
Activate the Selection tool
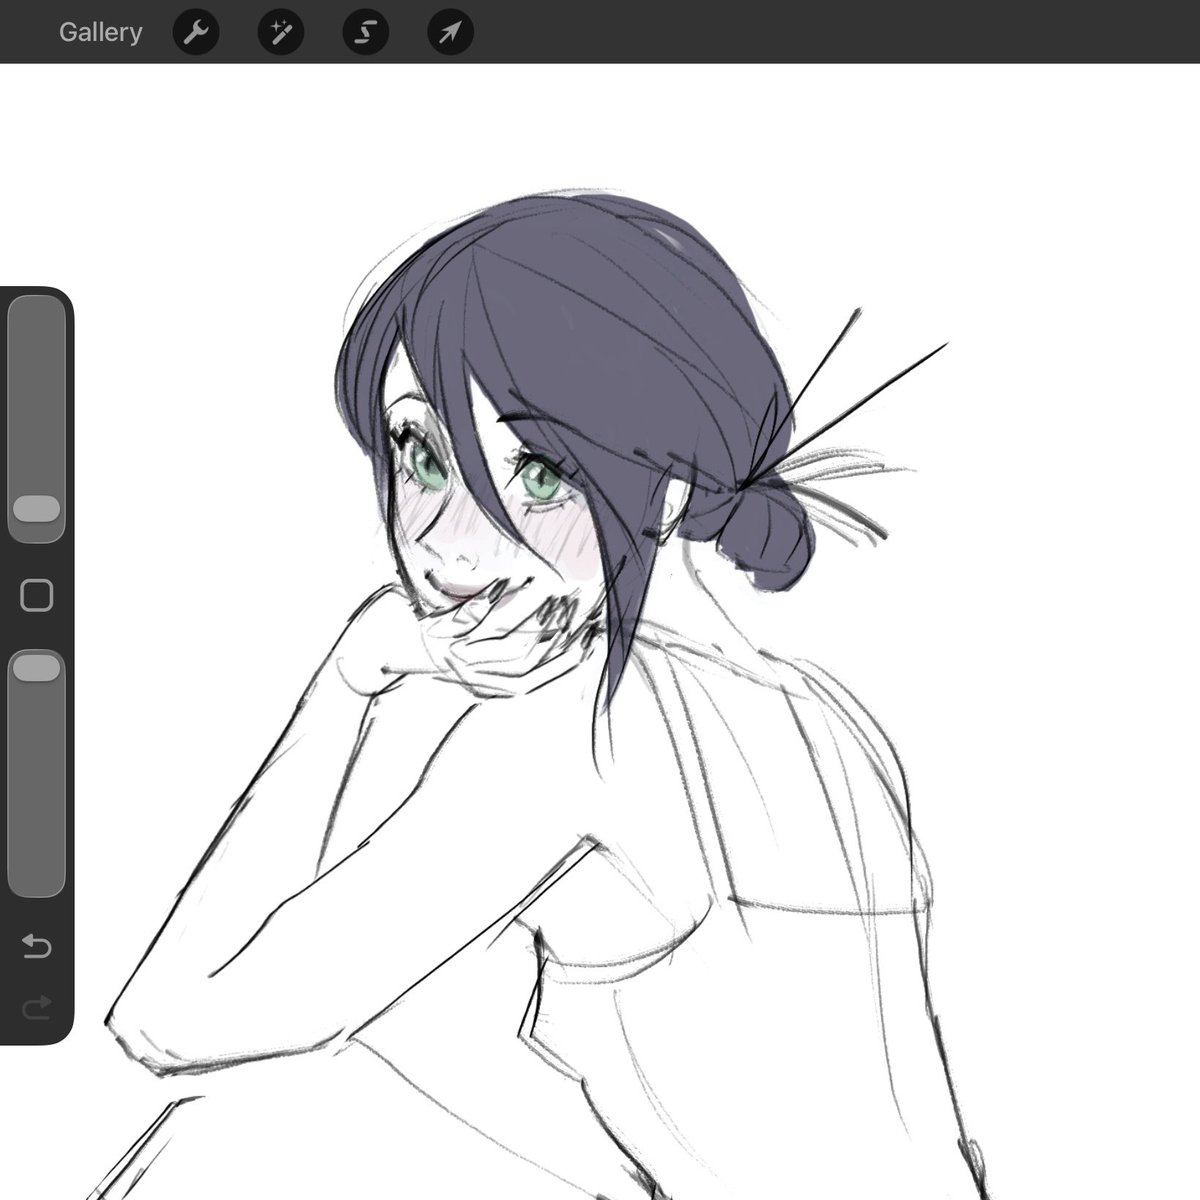point(366,32)
